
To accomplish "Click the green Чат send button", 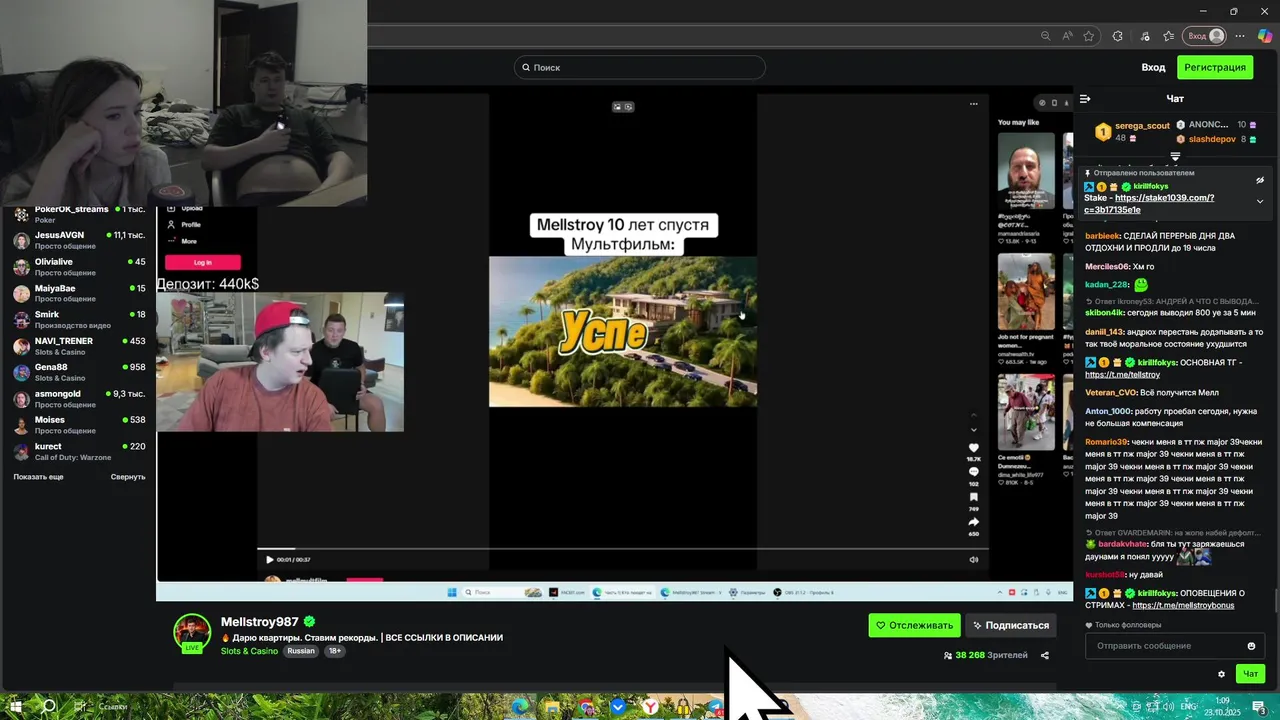I will (x=1250, y=674).
